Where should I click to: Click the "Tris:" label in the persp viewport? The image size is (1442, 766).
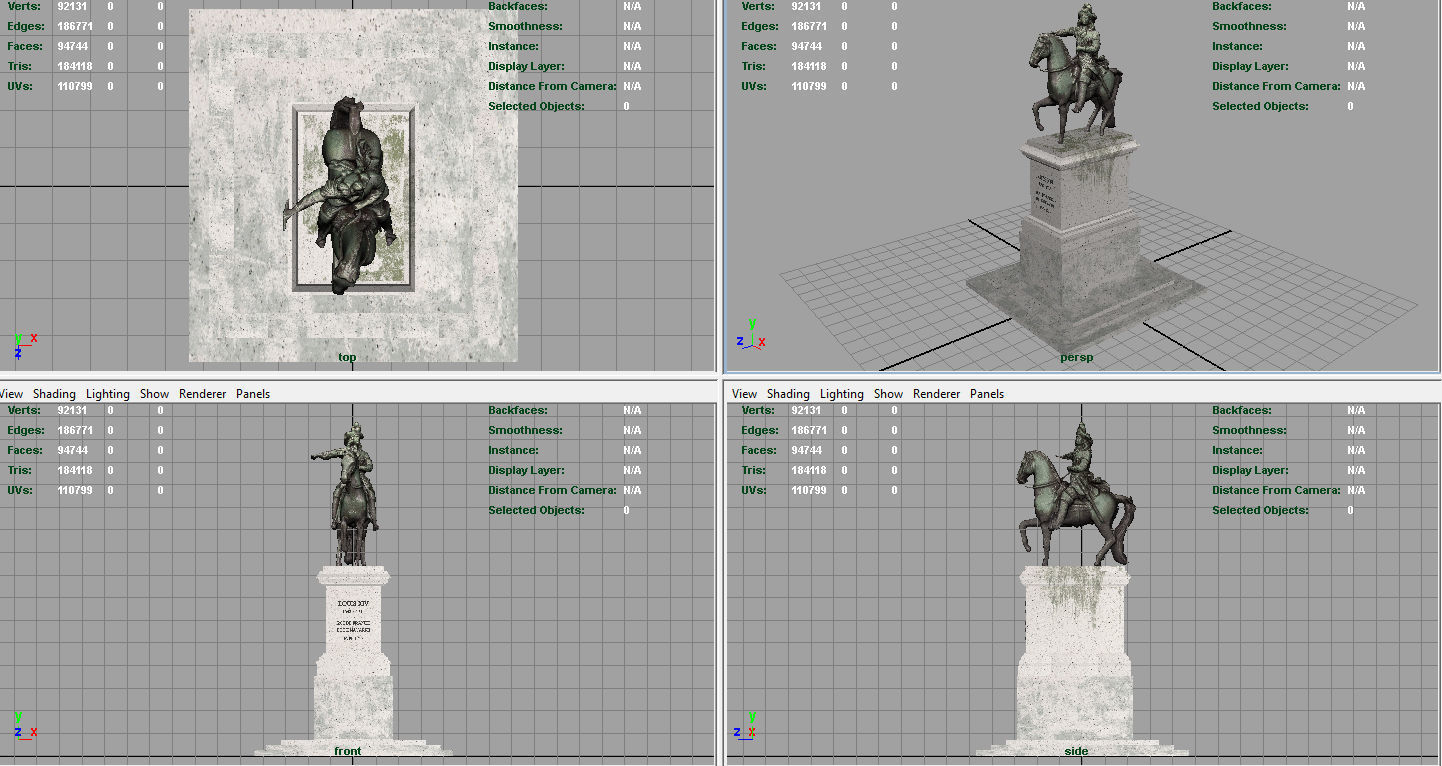(x=754, y=66)
